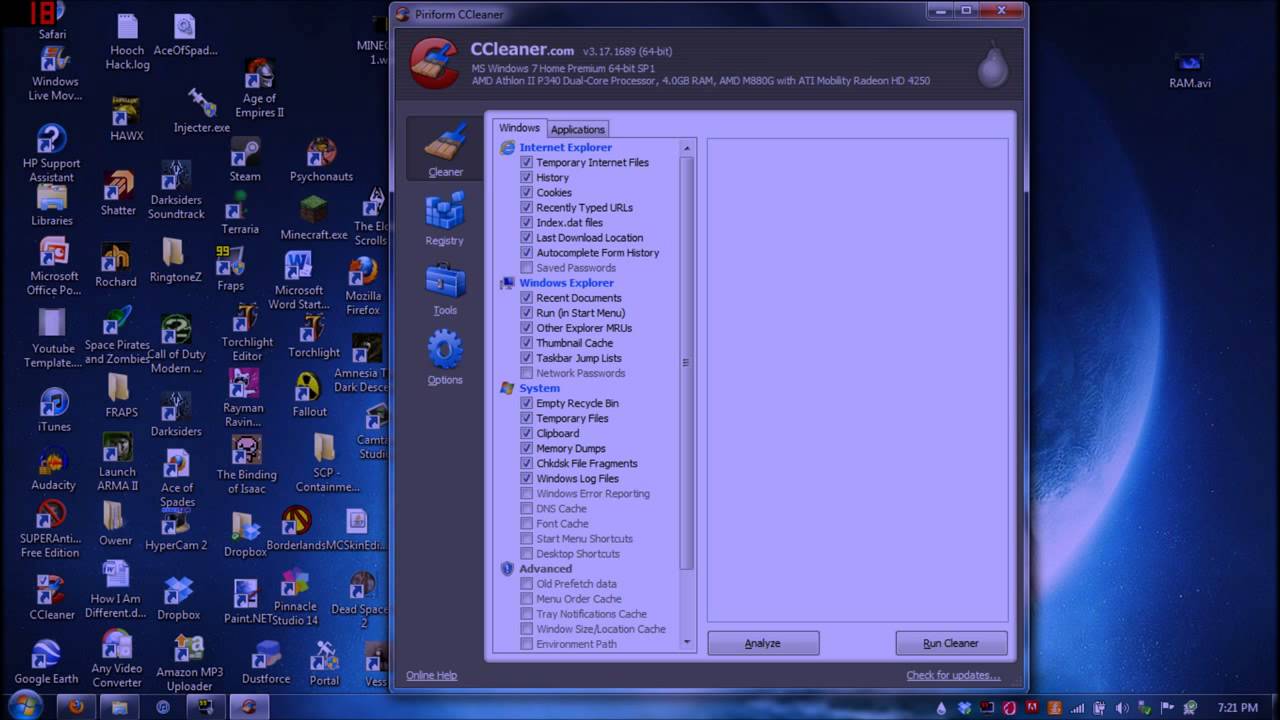Click Check for updates link

click(x=953, y=675)
